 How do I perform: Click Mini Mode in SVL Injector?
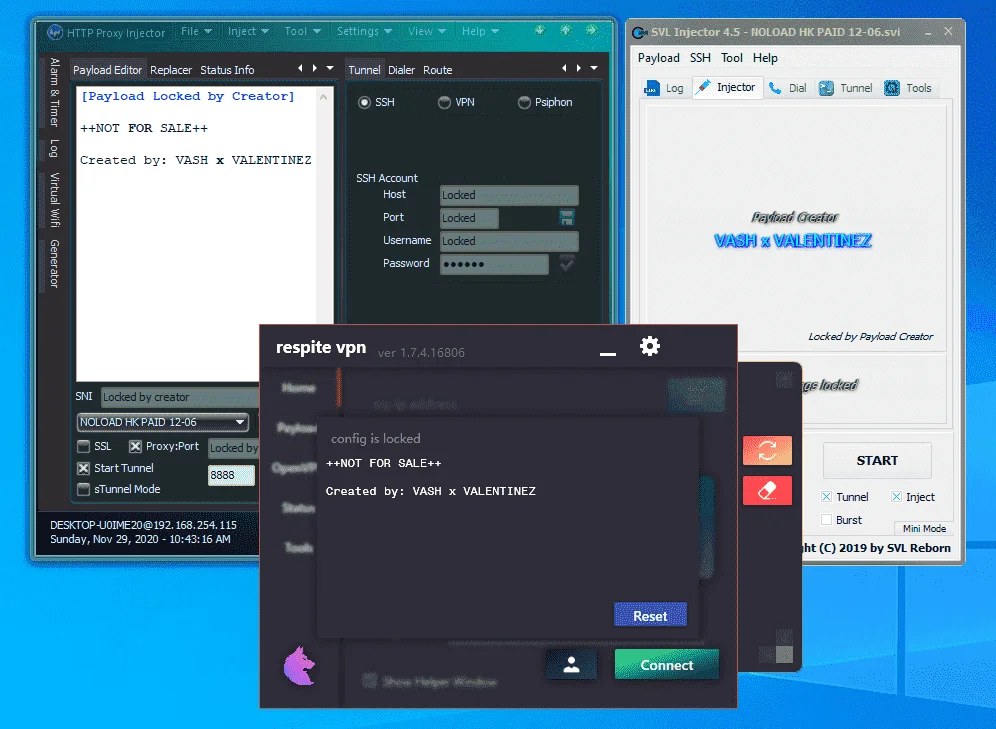point(924,528)
